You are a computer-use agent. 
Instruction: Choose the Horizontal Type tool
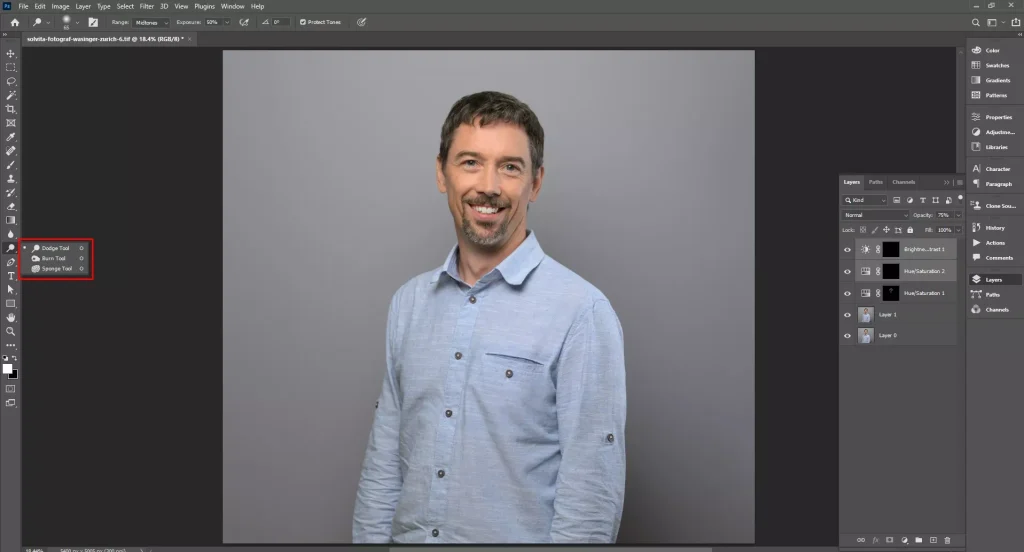click(x=11, y=275)
